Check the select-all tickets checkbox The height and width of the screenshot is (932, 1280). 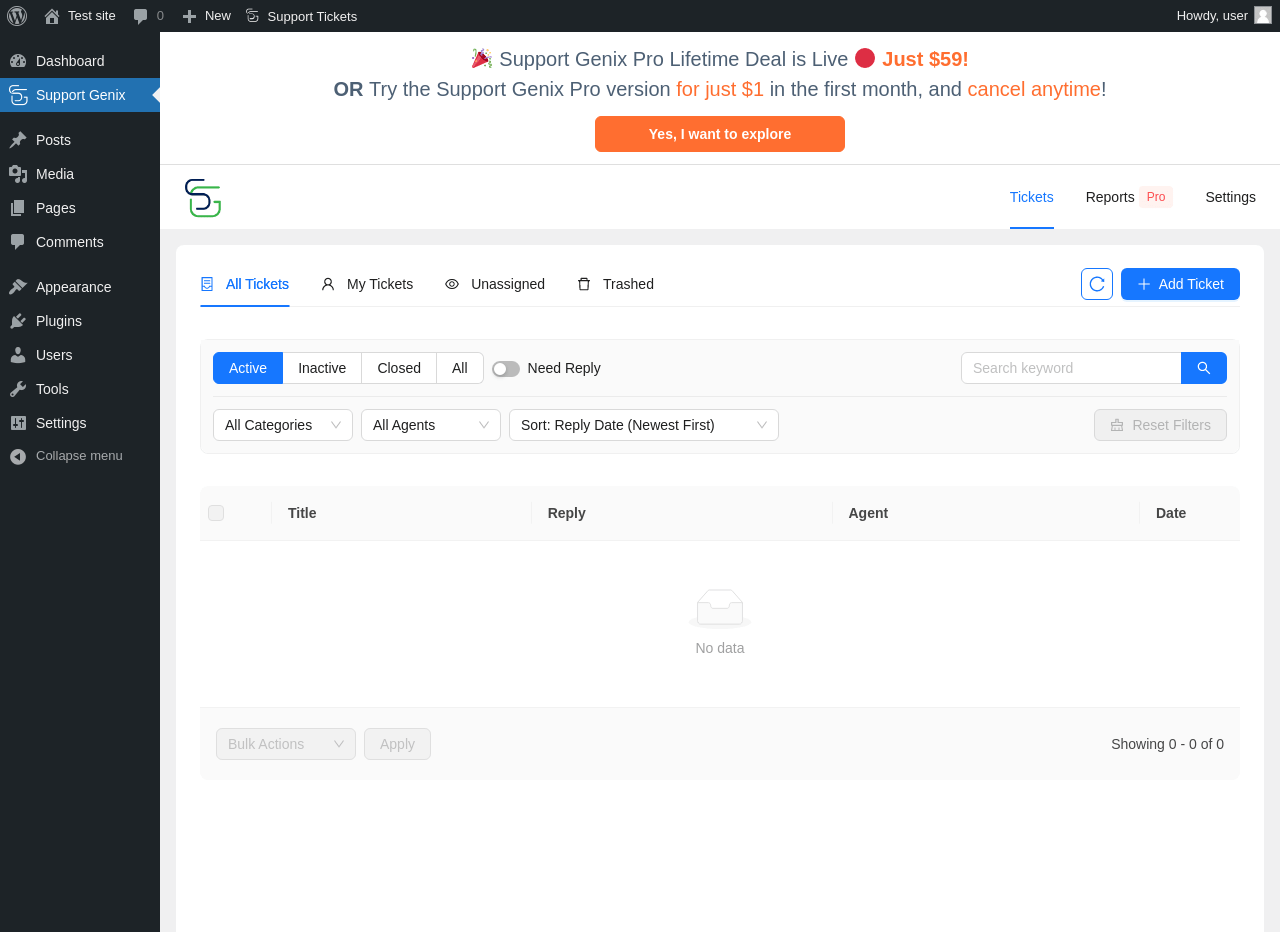tap(216, 513)
